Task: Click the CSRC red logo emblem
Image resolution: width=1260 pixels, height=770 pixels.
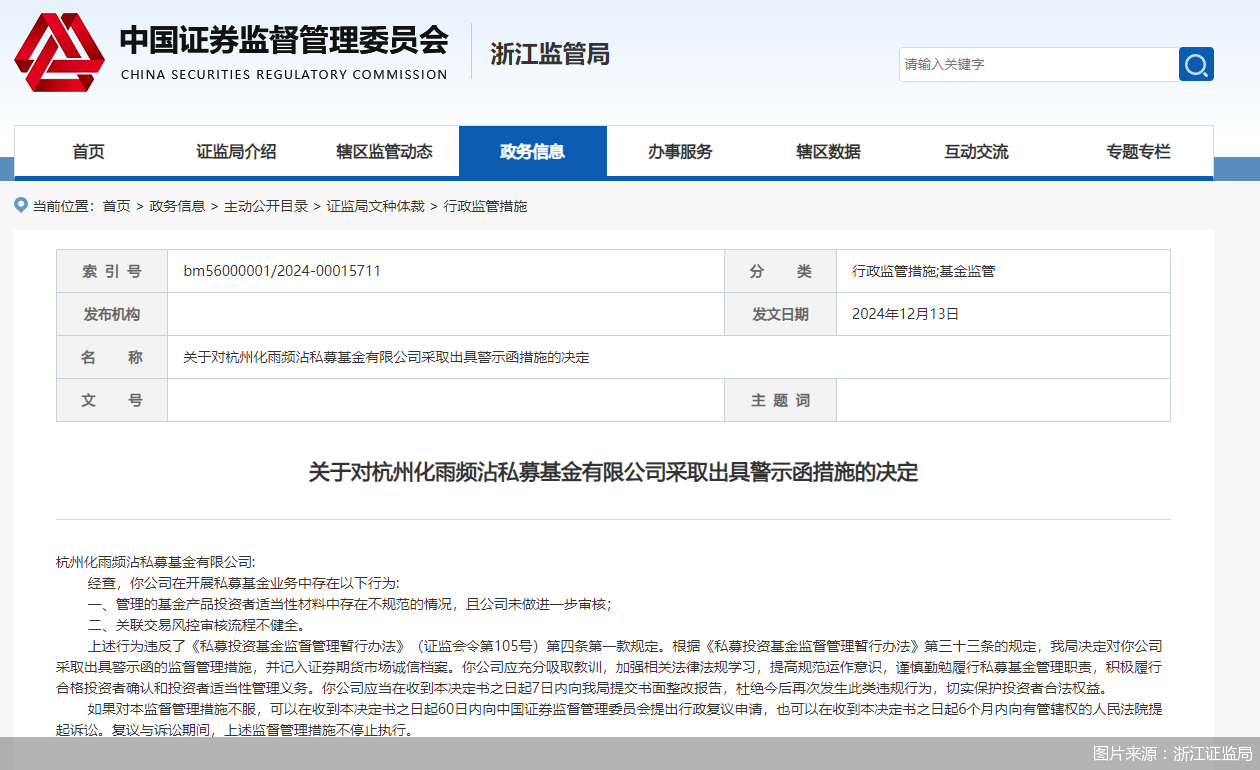Action: (x=59, y=52)
